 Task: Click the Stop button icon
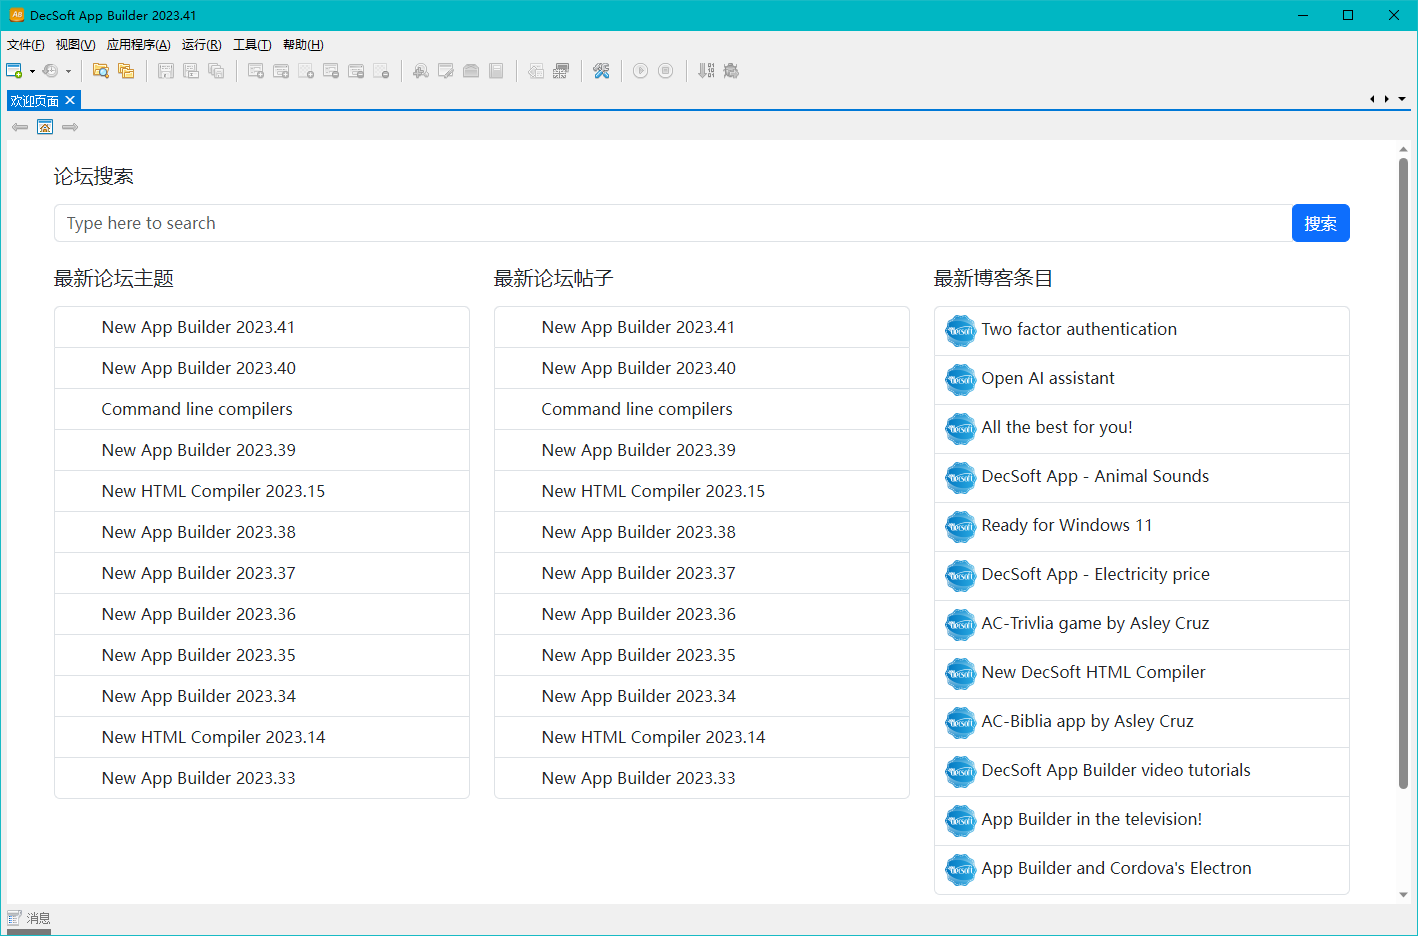pos(666,71)
